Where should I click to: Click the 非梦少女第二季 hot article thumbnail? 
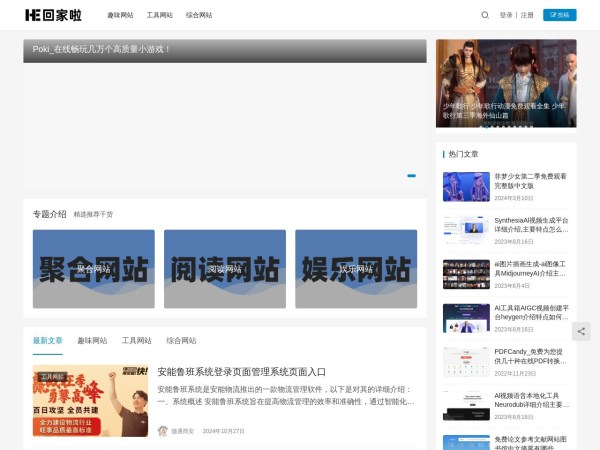(466, 187)
